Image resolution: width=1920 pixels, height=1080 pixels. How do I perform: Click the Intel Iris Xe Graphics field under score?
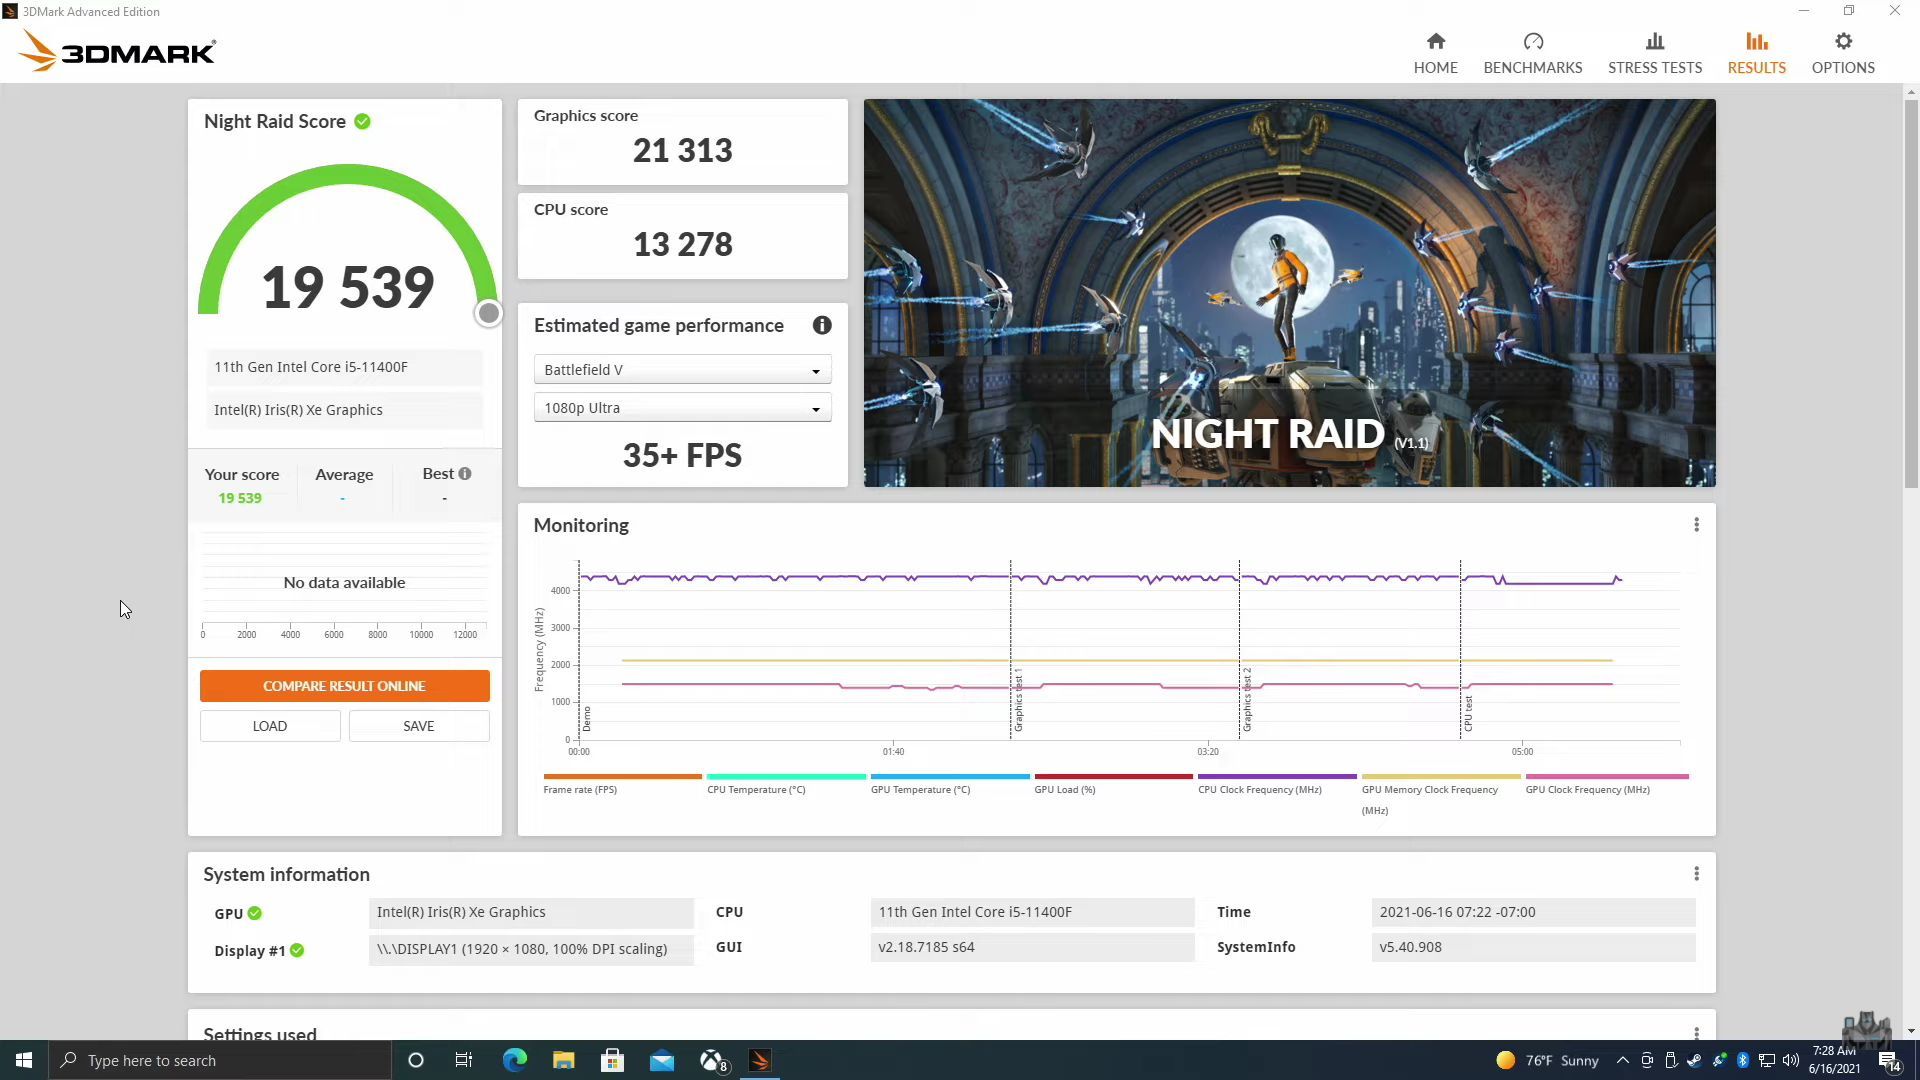click(344, 410)
